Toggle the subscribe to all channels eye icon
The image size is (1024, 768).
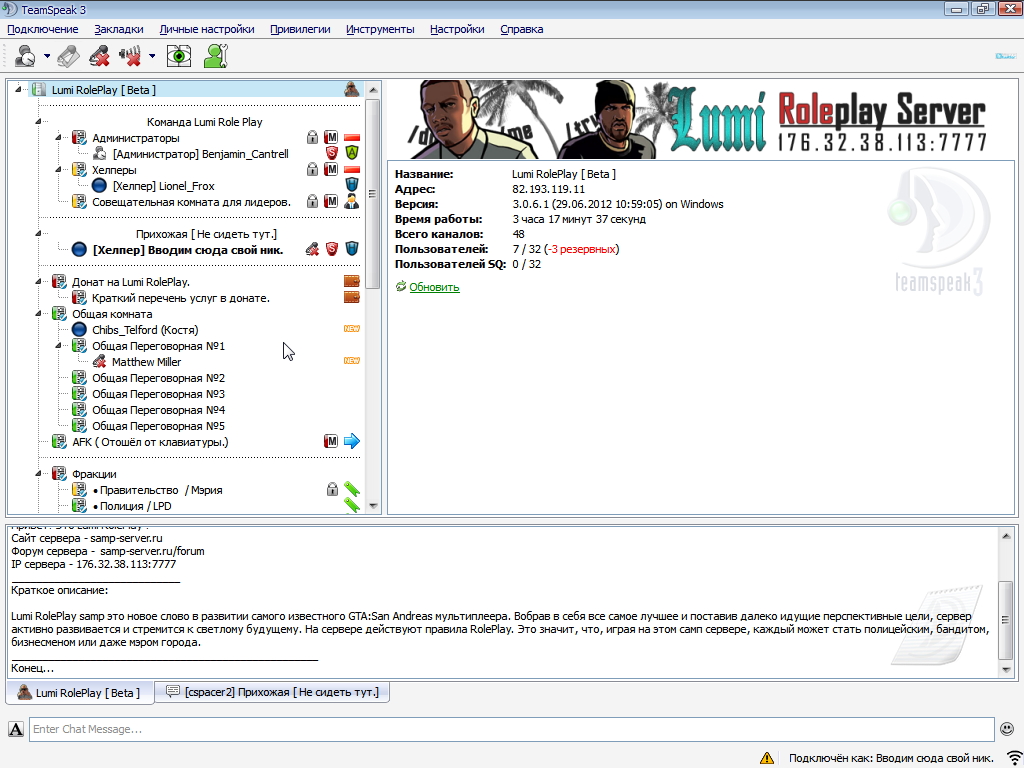[178, 56]
